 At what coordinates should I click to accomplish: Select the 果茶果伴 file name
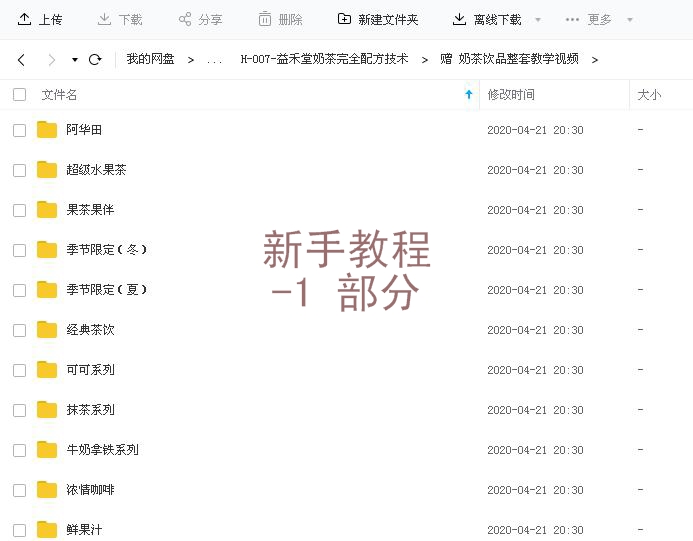(90, 210)
